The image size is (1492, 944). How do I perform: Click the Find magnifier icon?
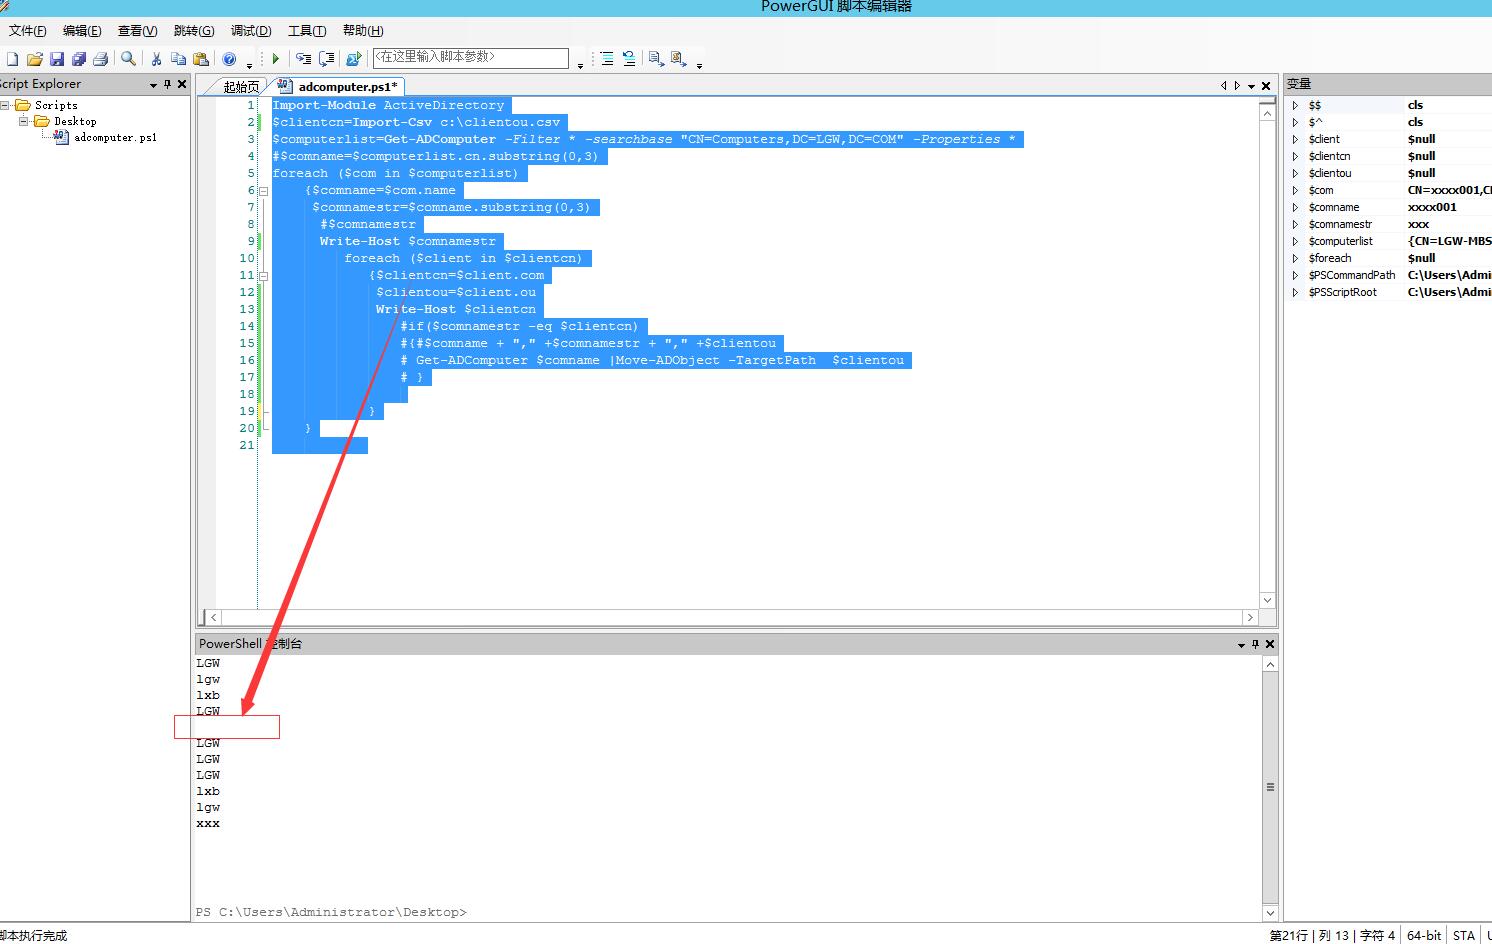(x=128, y=59)
